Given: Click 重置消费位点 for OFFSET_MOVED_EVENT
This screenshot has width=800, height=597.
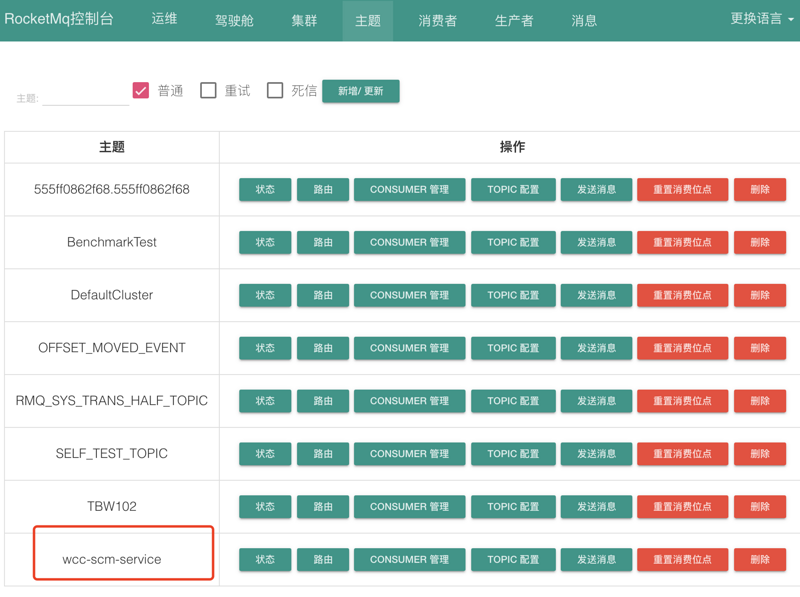Looking at the screenshot, I should [682, 348].
